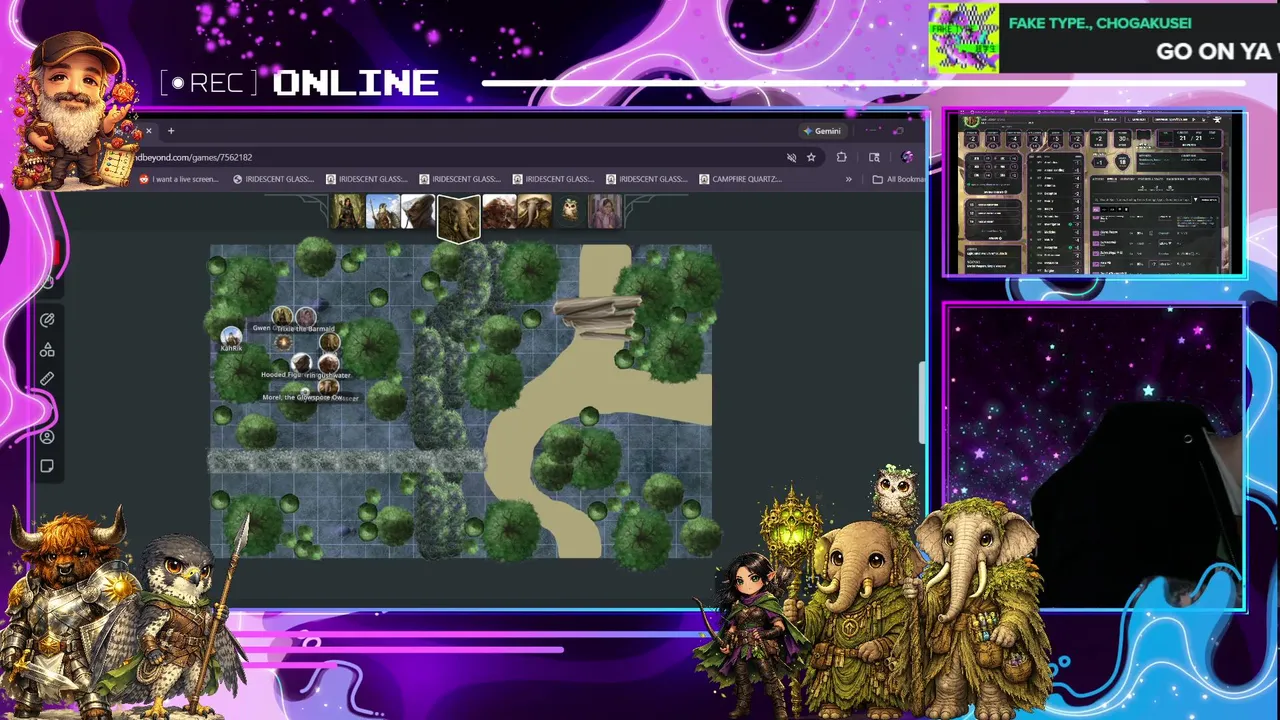Image resolution: width=1280 pixels, height=720 pixels.
Task: Open the character profile sidebar icon
Action: [x=47, y=437]
